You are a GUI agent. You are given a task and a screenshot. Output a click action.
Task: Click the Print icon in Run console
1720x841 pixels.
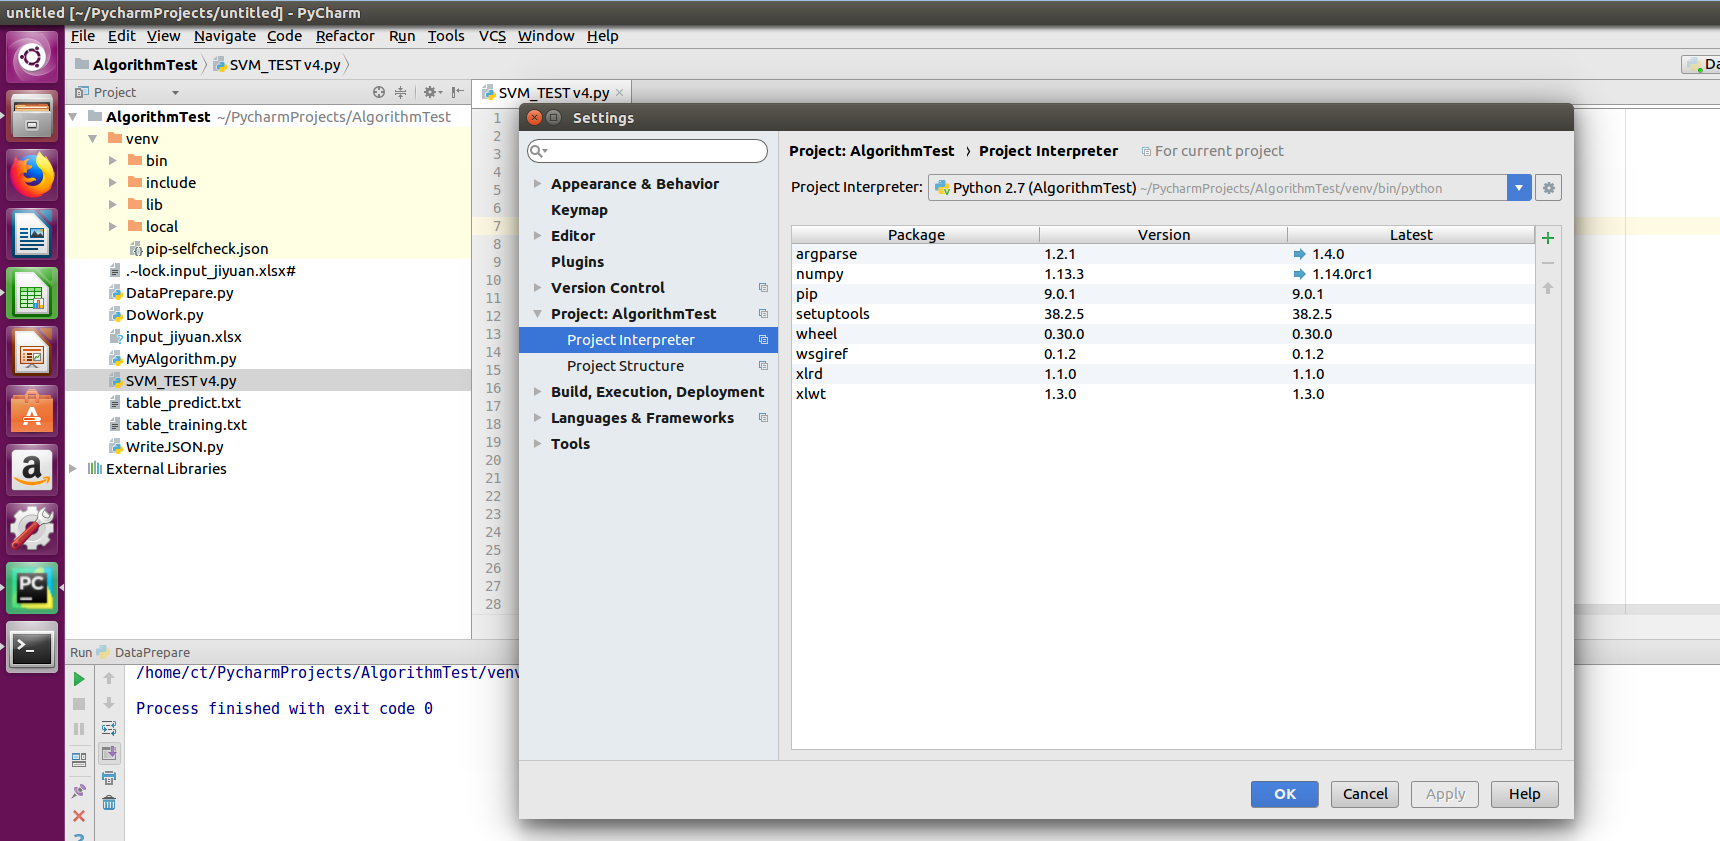tap(109, 778)
